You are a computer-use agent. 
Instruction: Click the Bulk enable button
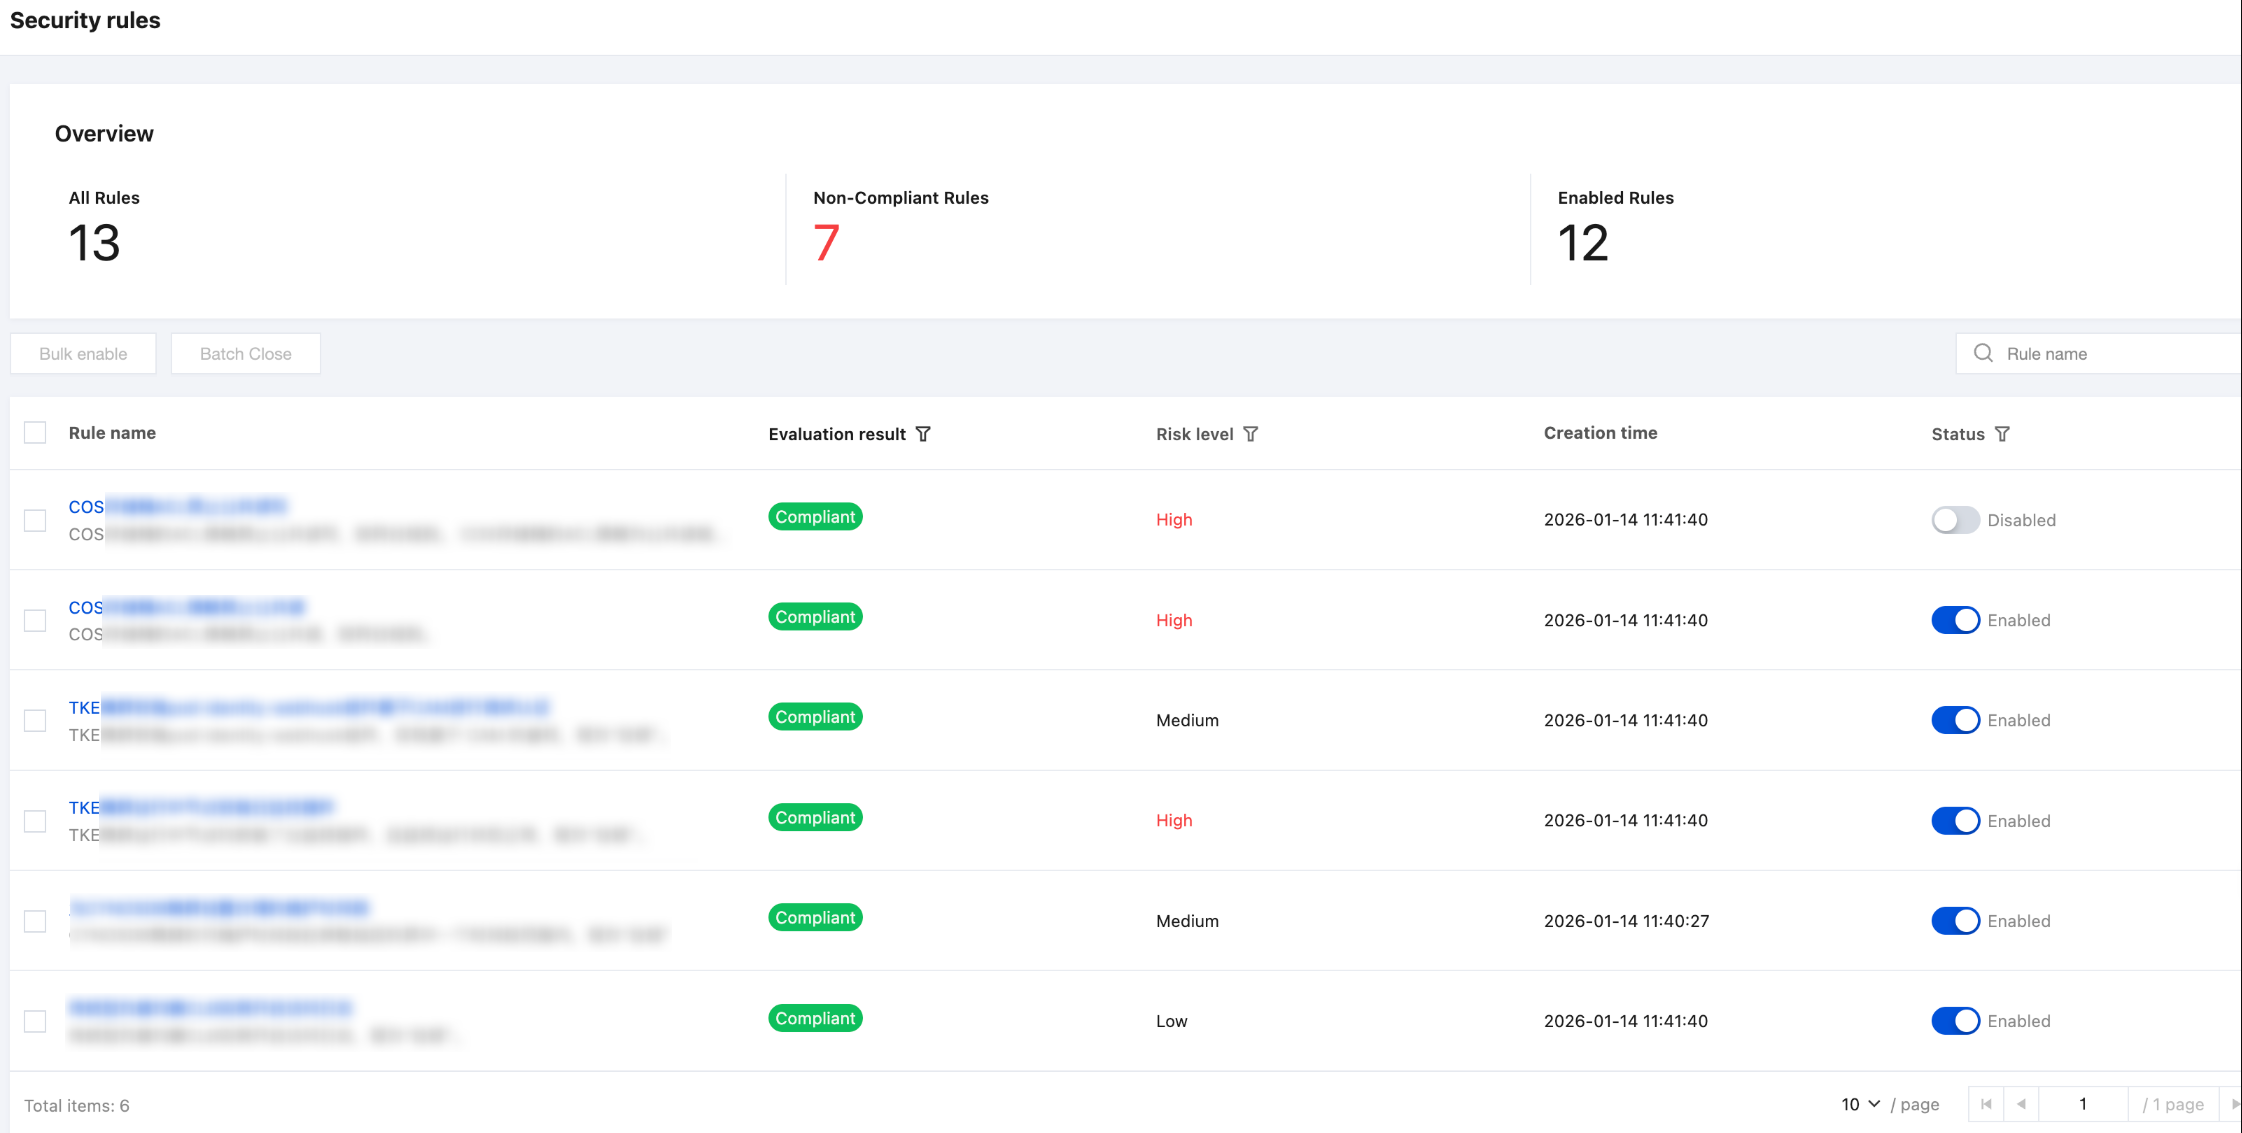(83, 354)
